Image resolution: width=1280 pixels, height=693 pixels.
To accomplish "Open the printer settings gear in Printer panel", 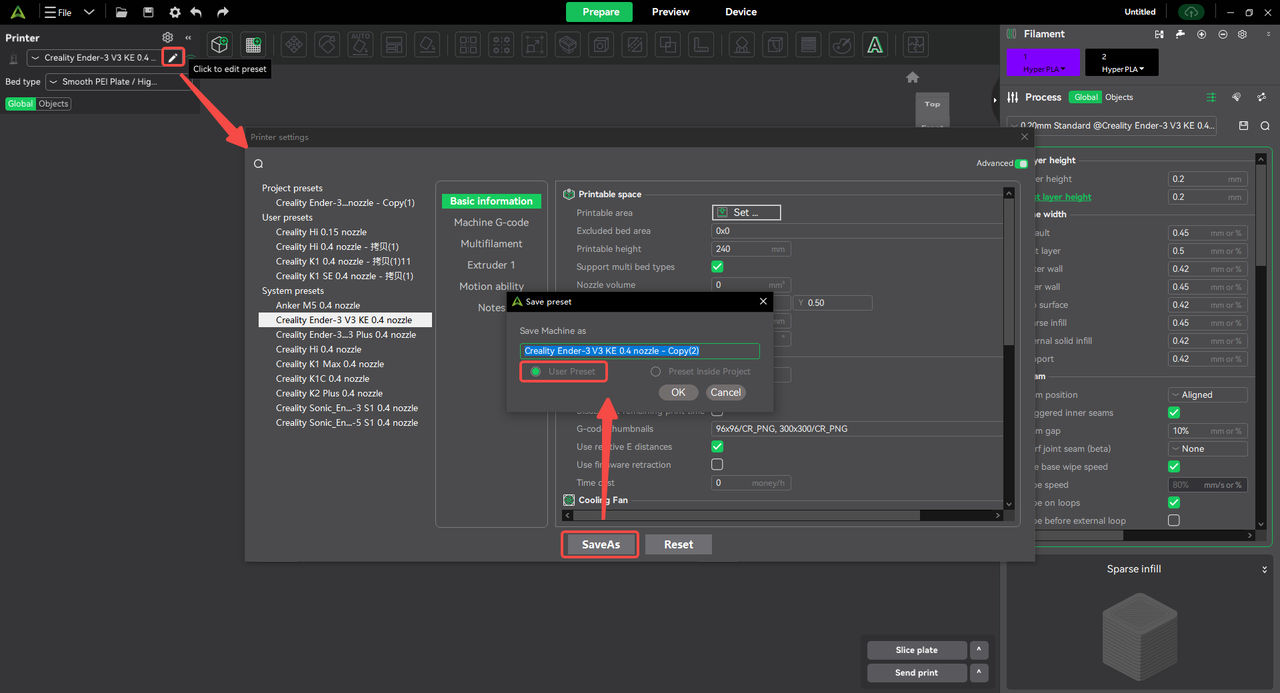I will click(x=168, y=38).
